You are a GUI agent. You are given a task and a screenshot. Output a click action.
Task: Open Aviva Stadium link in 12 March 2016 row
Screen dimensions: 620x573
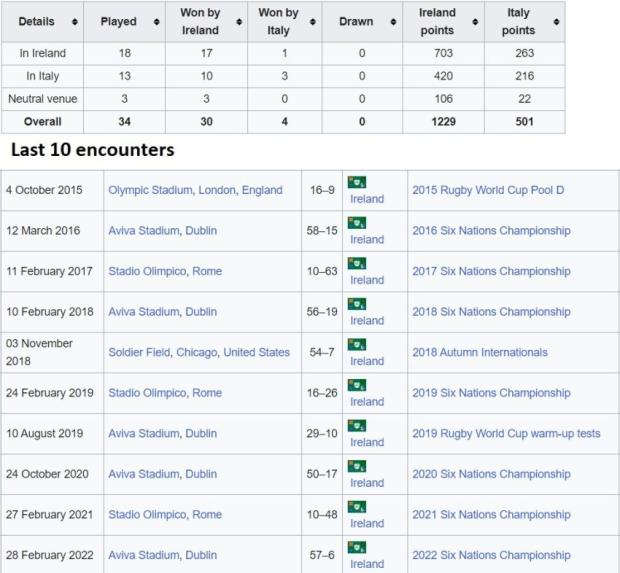(144, 231)
